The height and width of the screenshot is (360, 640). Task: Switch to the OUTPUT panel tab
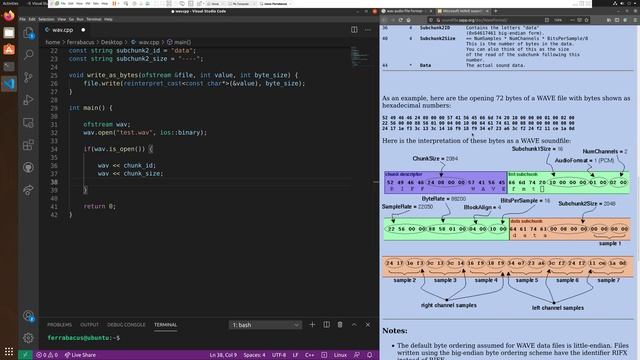coord(89,324)
